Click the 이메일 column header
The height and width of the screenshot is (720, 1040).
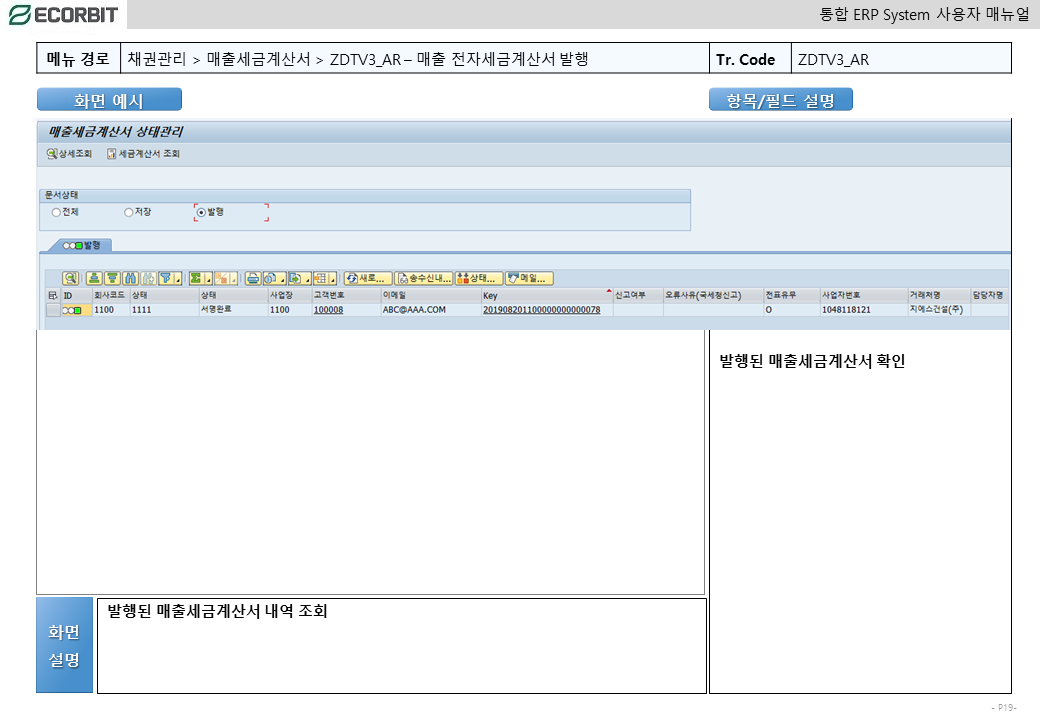tap(430, 296)
